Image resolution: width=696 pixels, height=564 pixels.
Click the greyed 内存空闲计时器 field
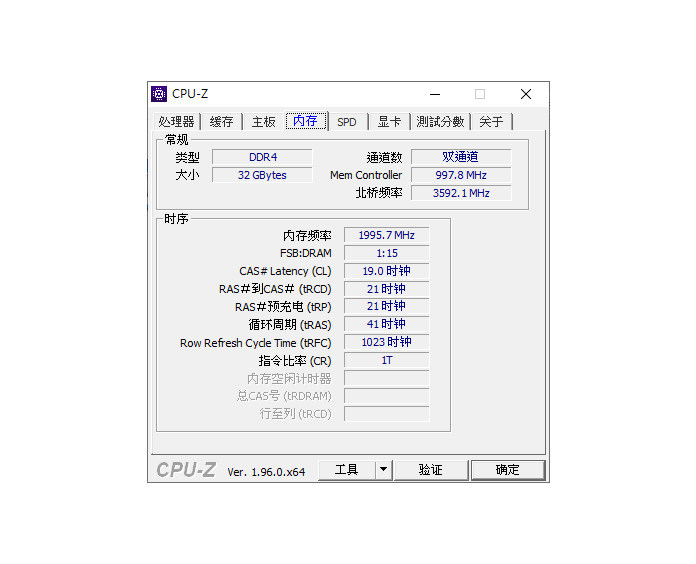coord(387,378)
